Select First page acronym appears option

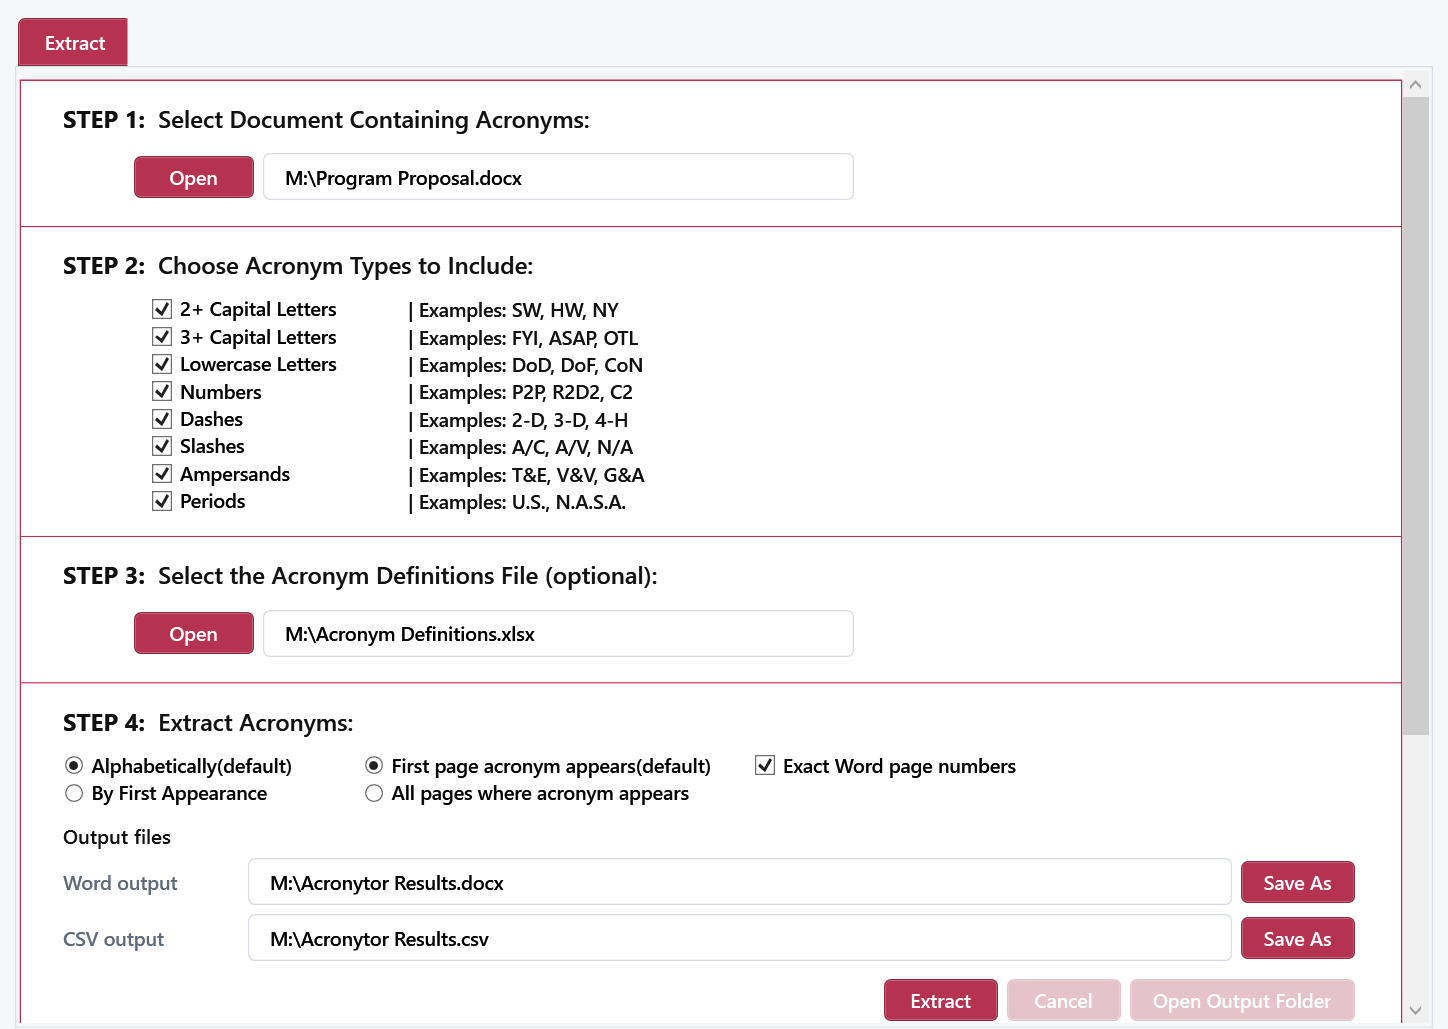pos(374,766)
